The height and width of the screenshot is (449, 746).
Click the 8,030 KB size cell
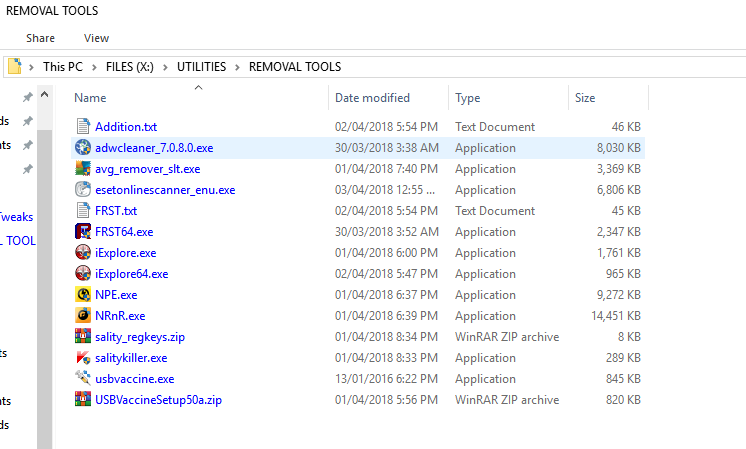[x=618, y=148]
